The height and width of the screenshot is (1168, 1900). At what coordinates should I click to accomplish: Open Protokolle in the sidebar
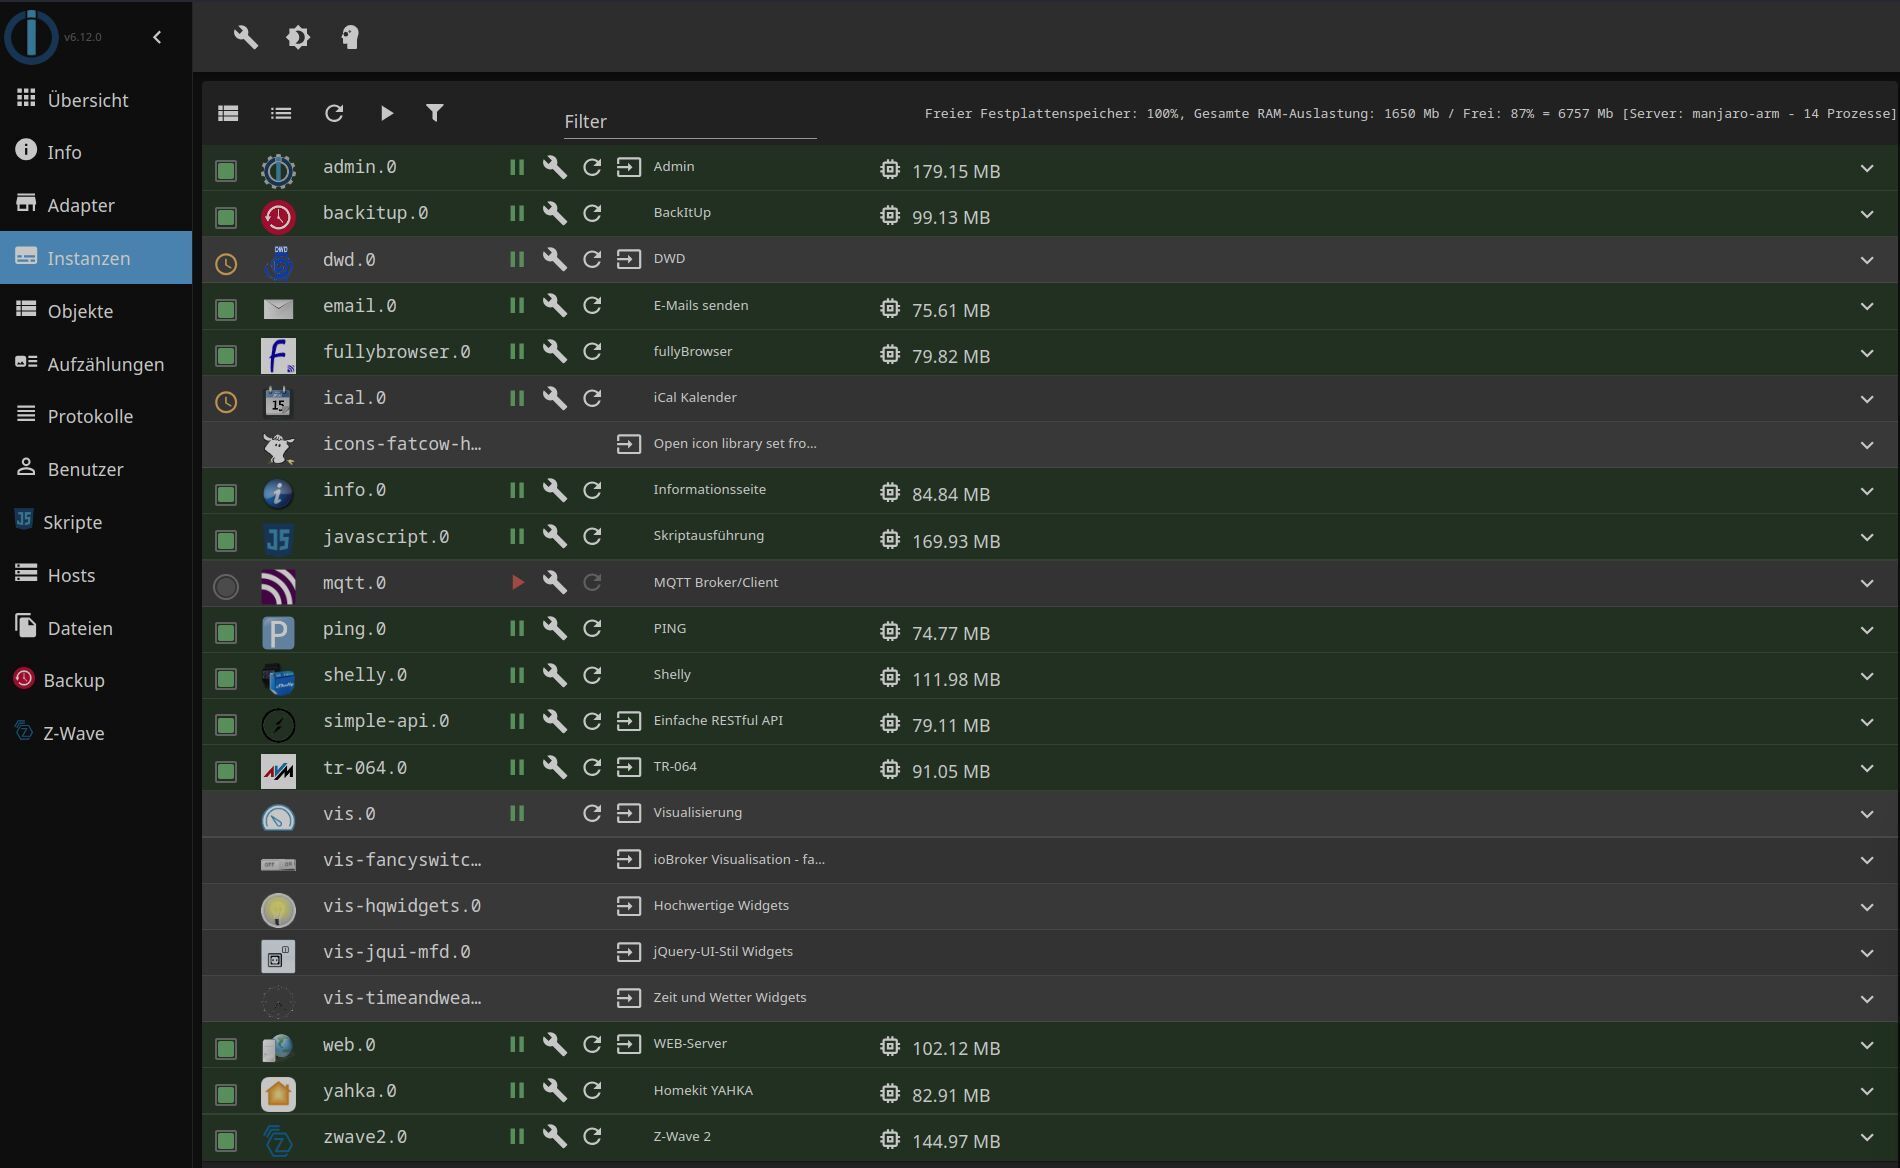coord(96,416)
